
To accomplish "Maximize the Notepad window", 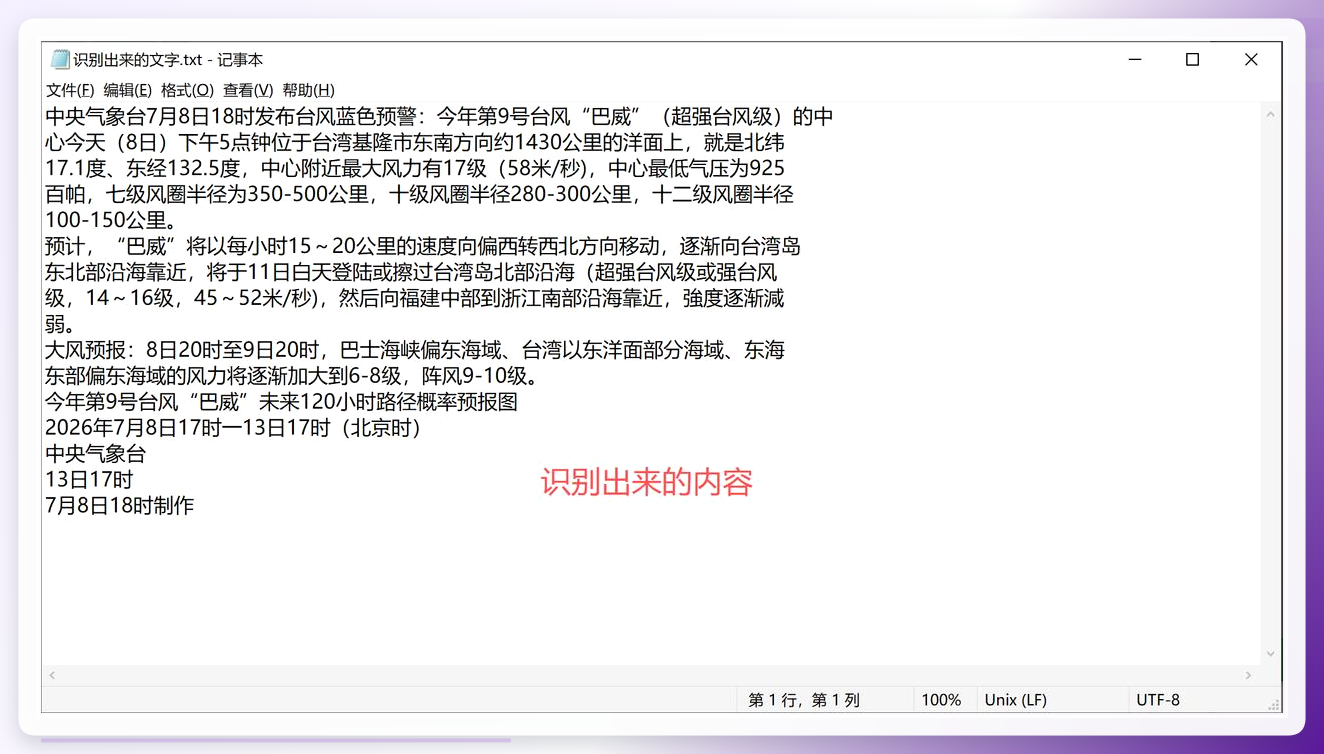I will coord(1192,60).
